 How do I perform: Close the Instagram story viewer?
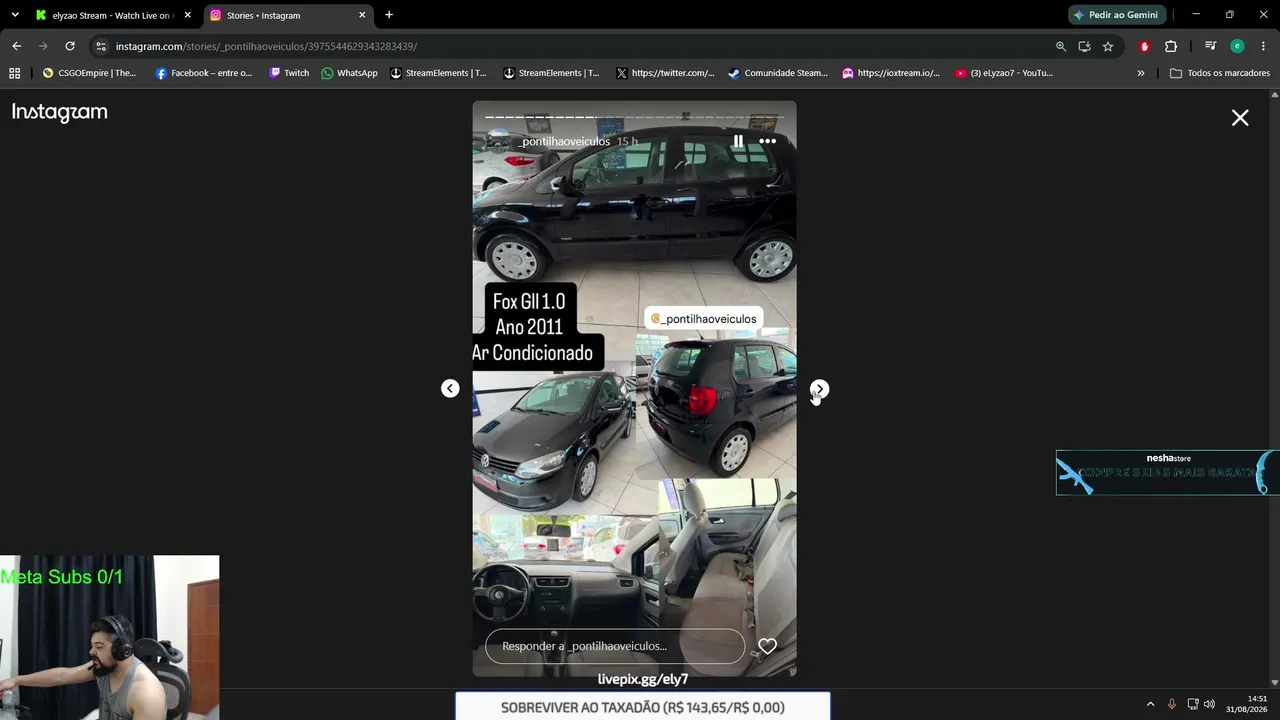(x=1240, y=118)
